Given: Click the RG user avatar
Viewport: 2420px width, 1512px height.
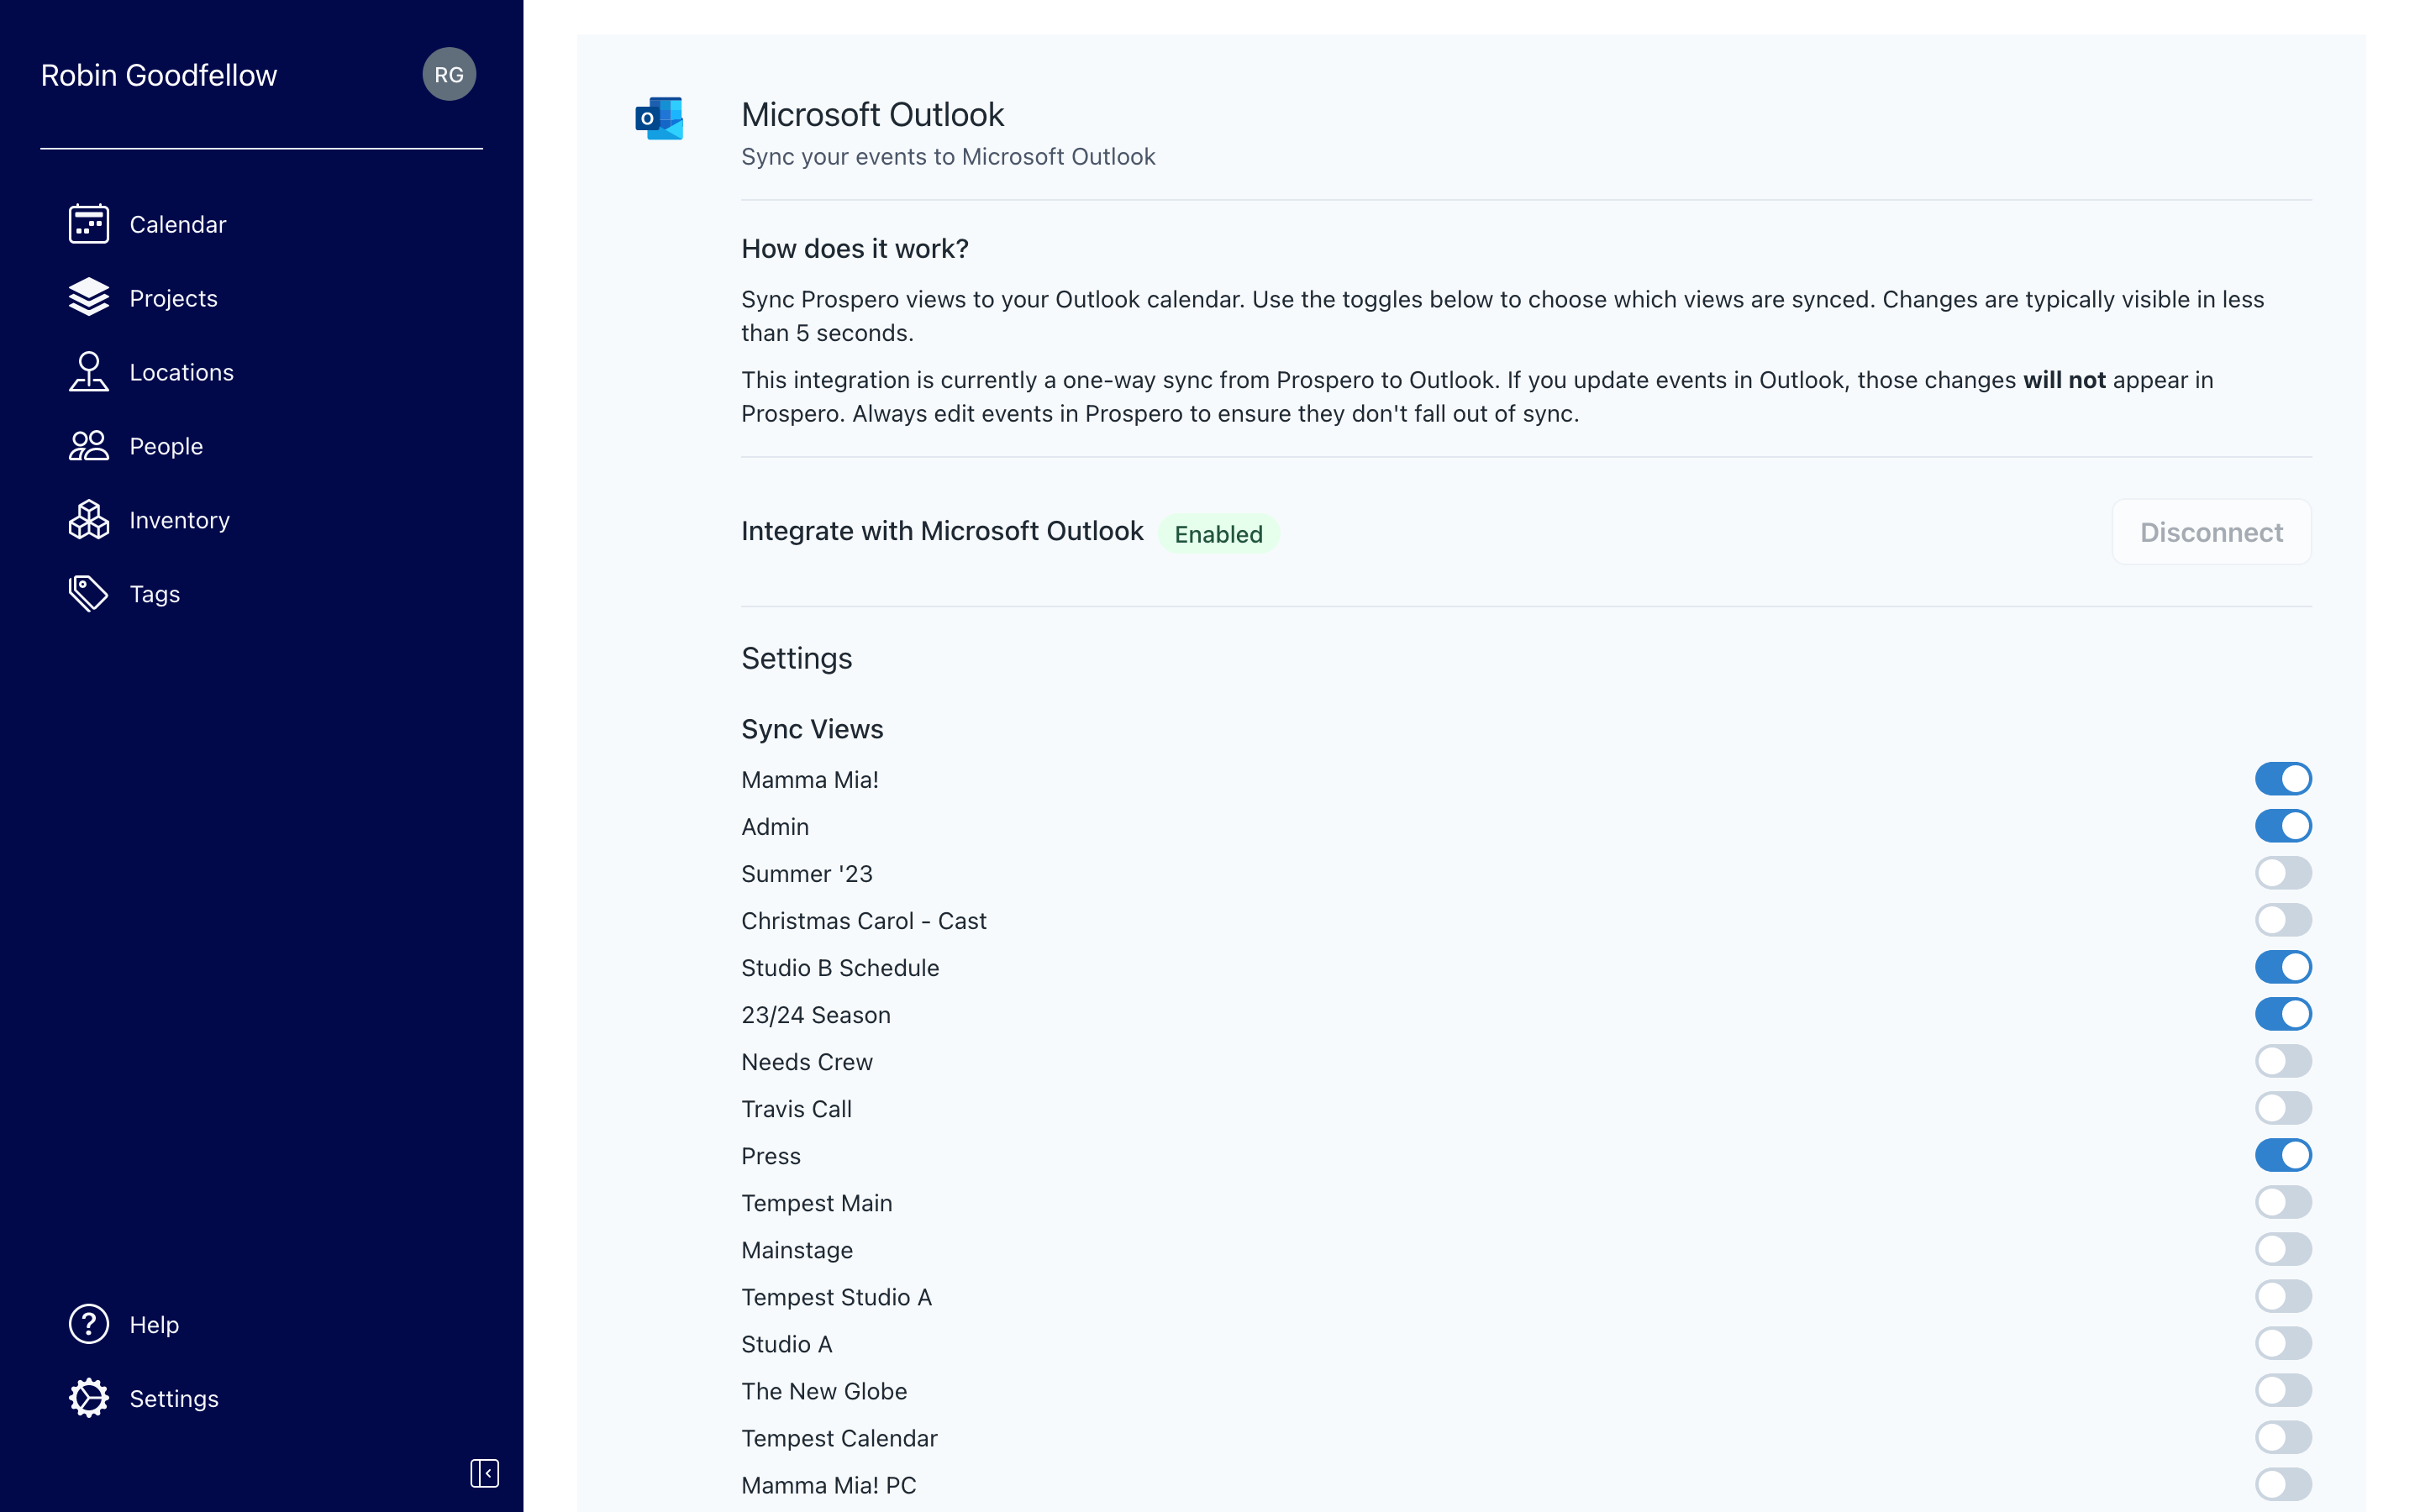Looking at the screenshot, I should point(449,75).
